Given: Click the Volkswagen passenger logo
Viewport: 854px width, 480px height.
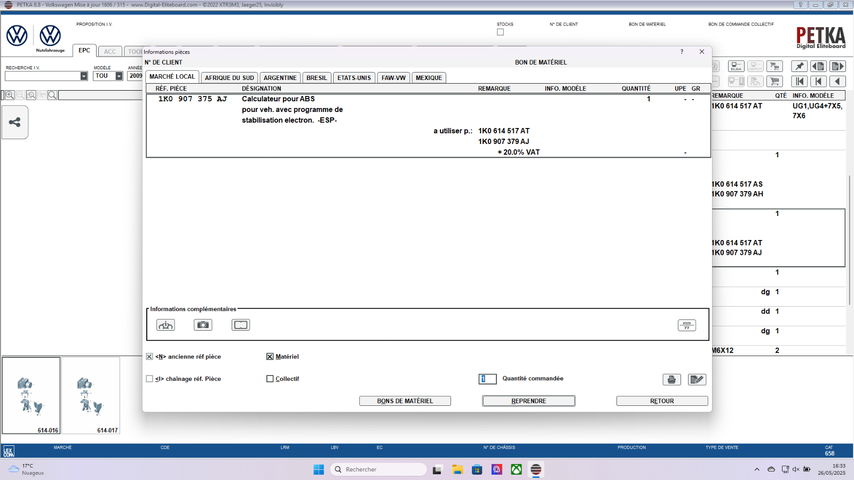Looking at the screenshot, I should (x=17, y=35).
